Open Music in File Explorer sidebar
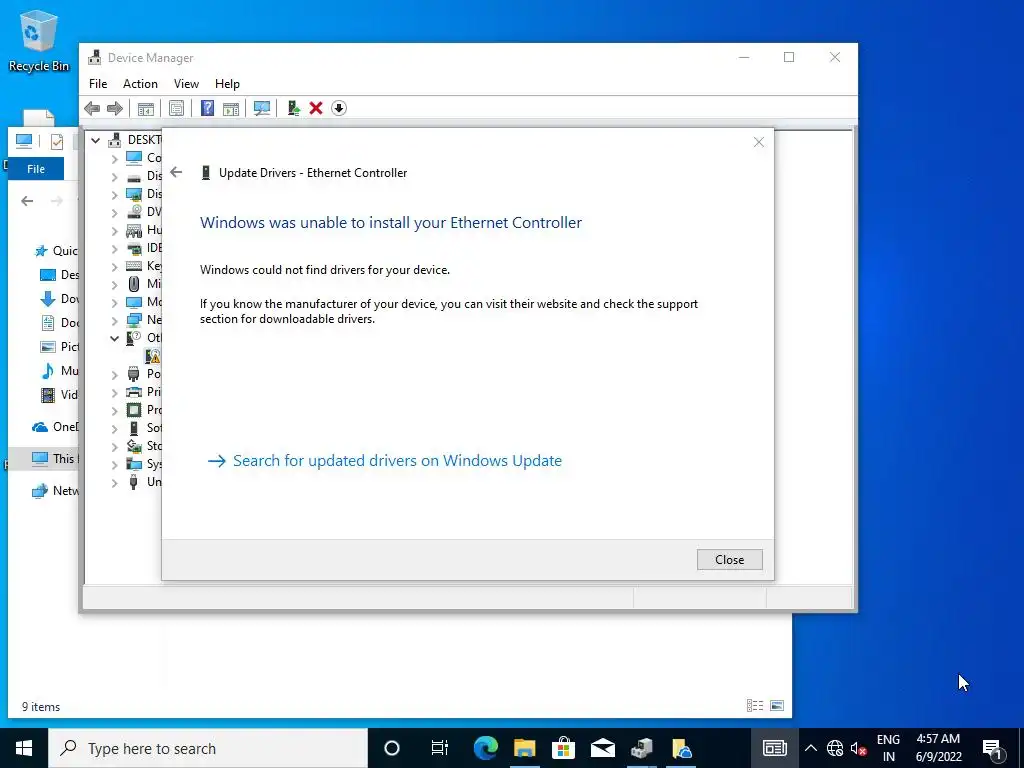This screenshot has width=1024, height=768. click(x=59, y=371)
